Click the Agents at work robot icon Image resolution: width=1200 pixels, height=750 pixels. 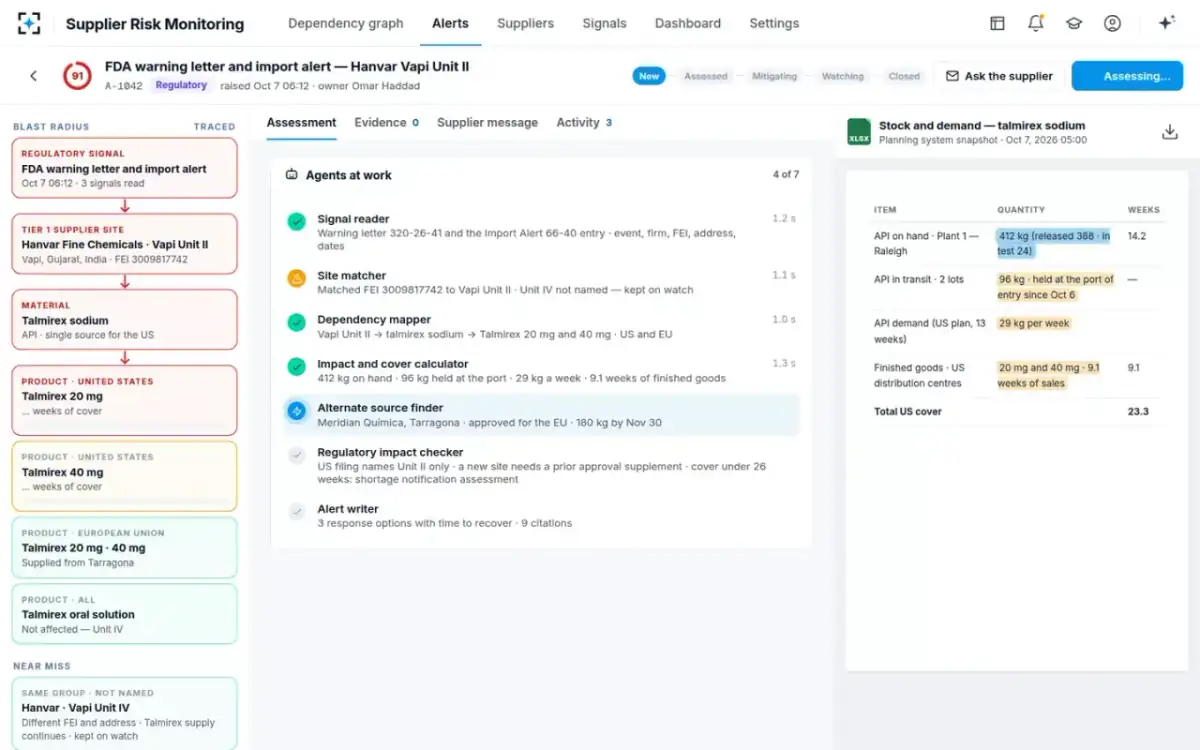292,175
